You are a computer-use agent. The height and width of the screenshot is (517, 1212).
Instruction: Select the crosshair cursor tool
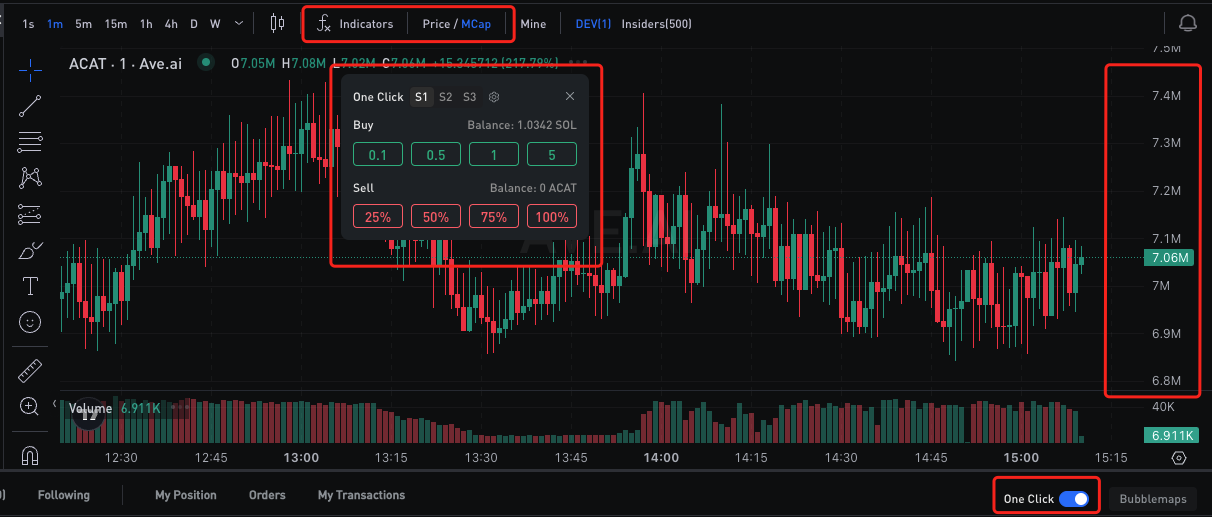click(x=30, y=69)
